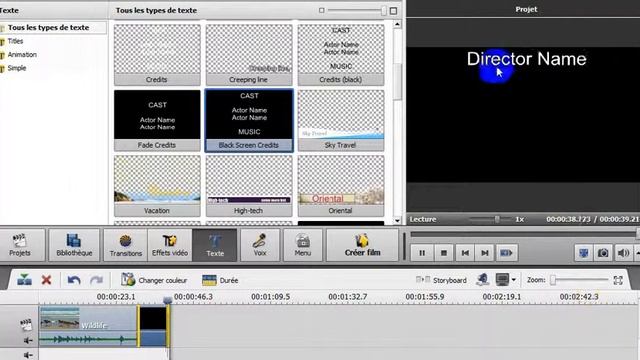Click the 00:01:09.5 ruler mark
Image resolution: width=640 pixels, height=360 pixels.
coord(271,297)
